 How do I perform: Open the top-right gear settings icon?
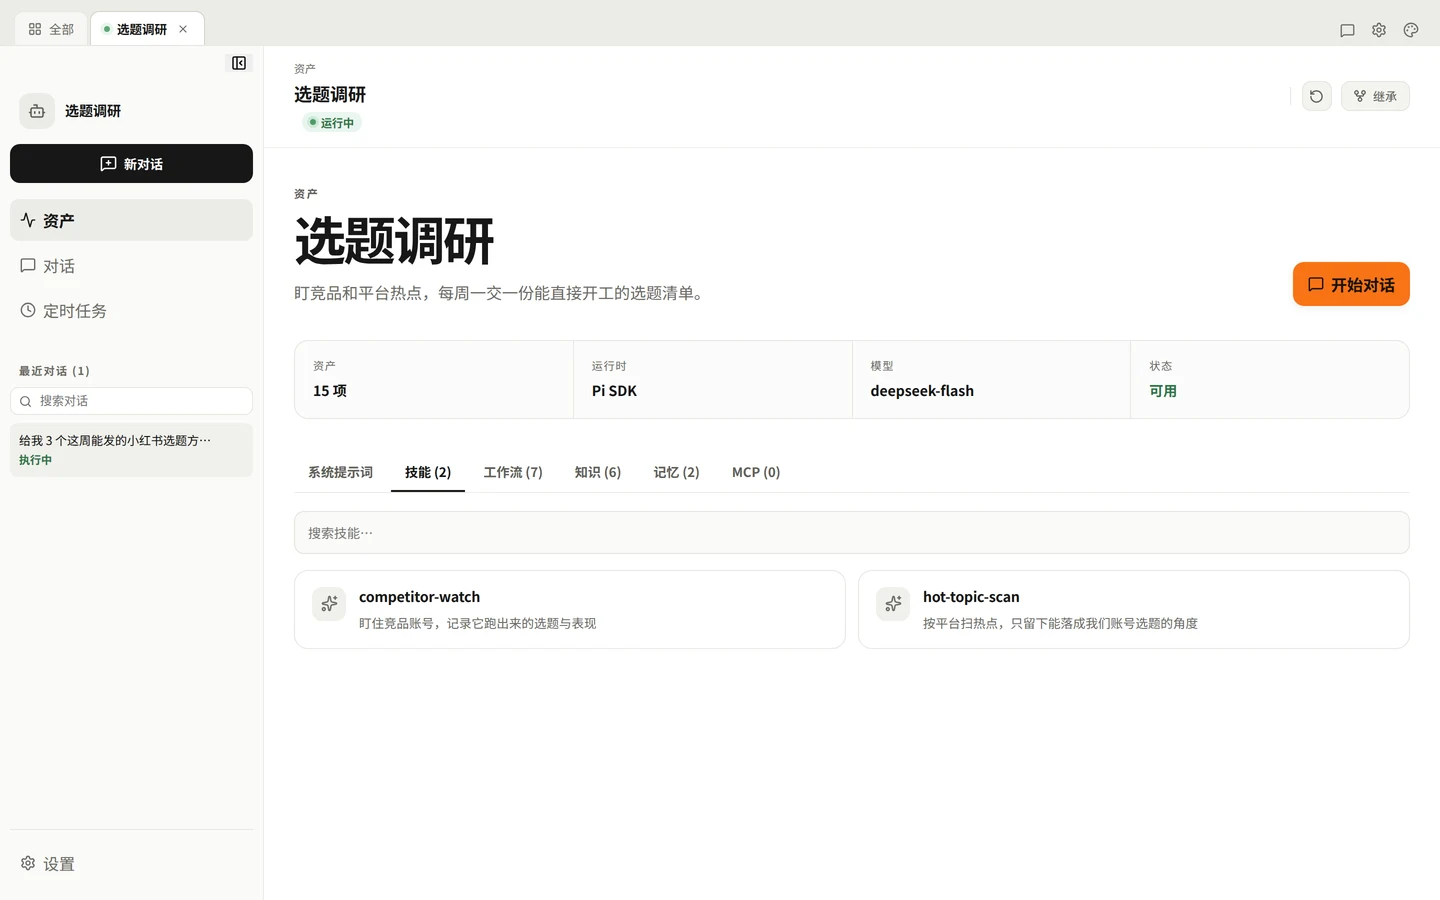[1379, 30]
